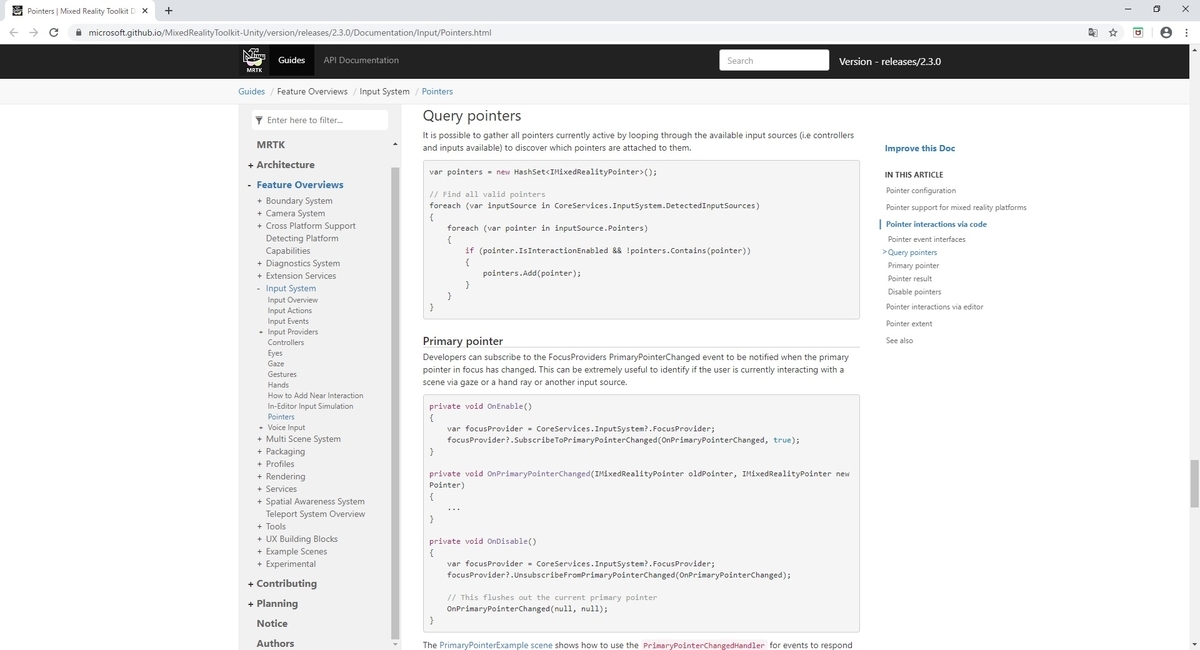The height and width of the screenshot is (650, 1200).
Task: Open Guides breadcrumb link
Action: click(251, 91)
